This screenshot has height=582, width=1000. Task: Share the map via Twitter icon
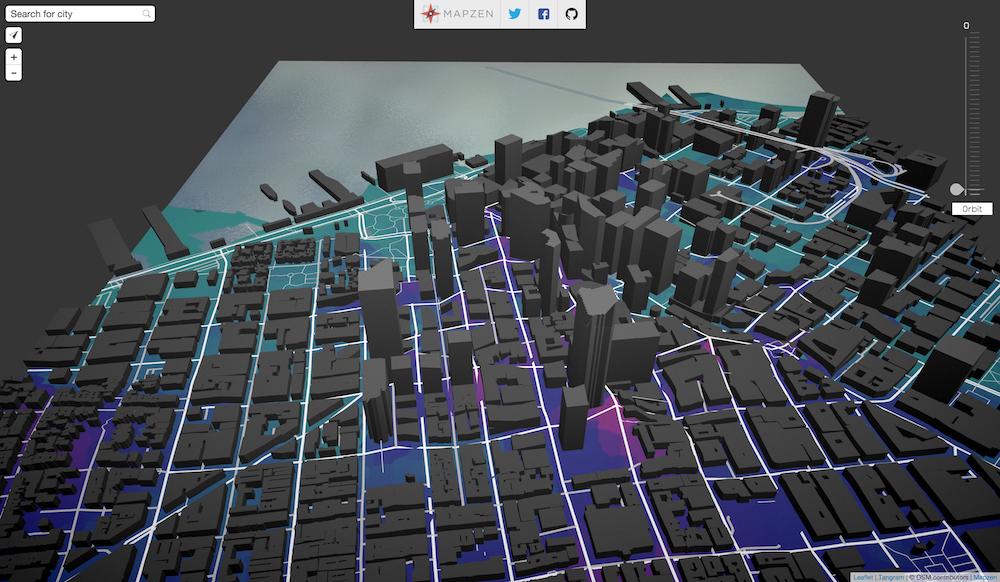(515, 13)
